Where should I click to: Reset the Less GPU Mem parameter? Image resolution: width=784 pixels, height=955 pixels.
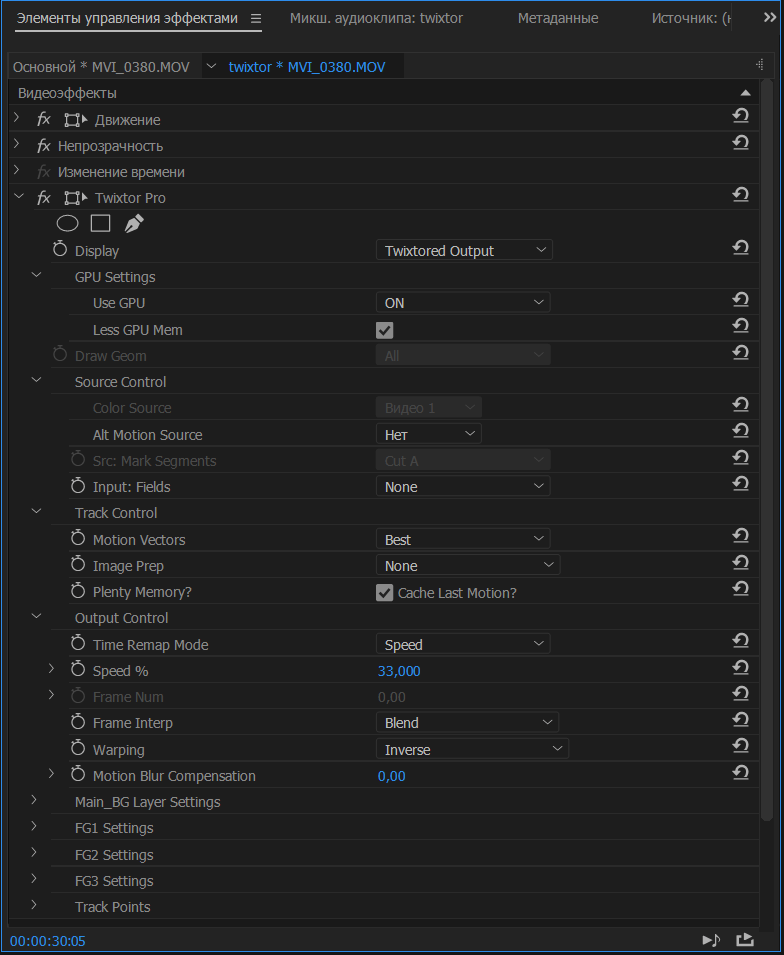click(741, 326)
